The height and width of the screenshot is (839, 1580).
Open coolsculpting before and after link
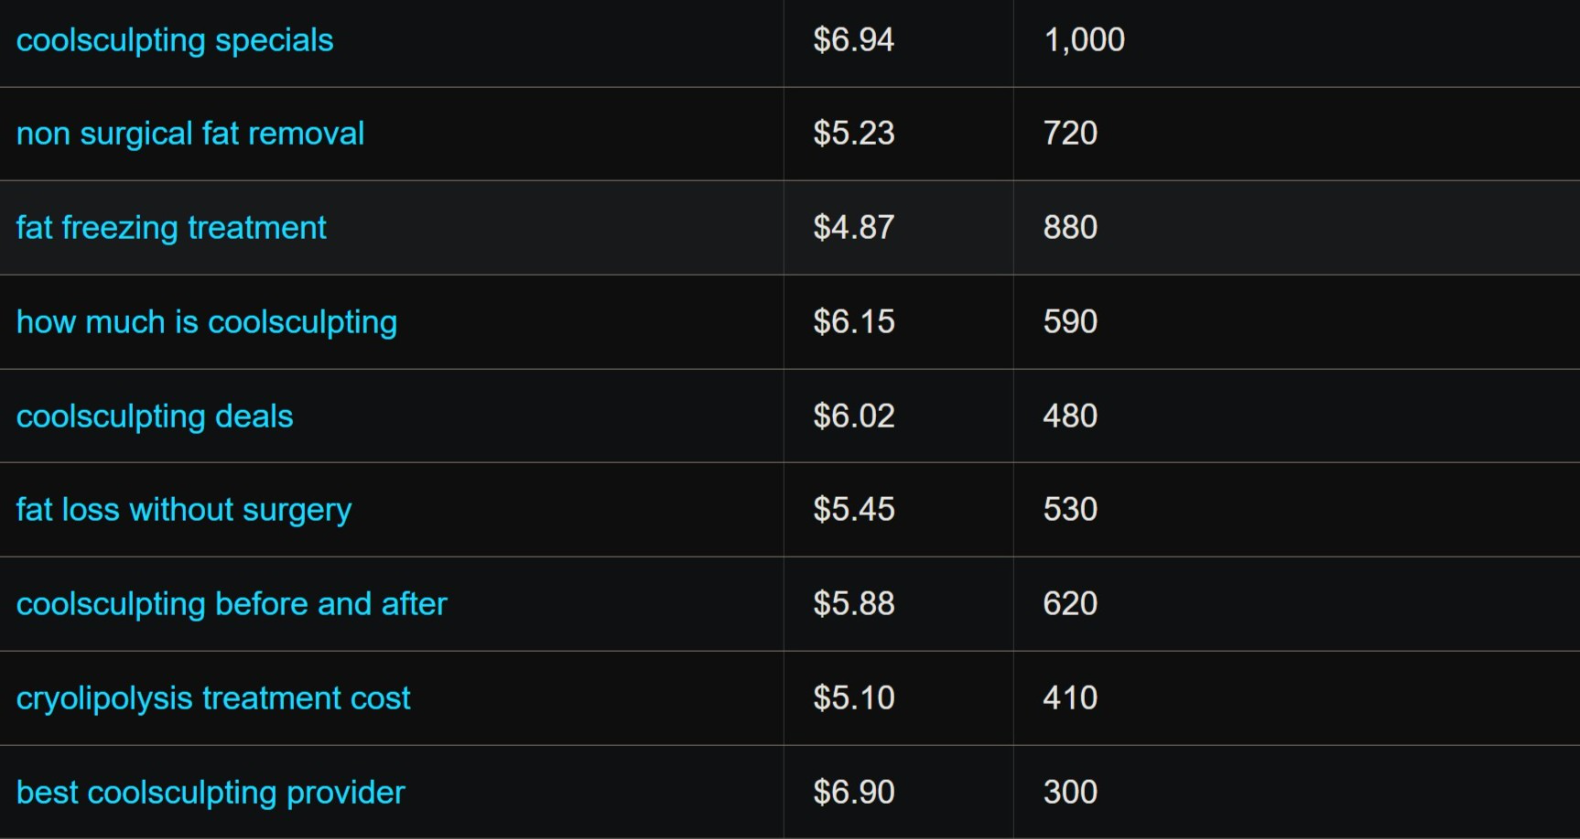click(x=232, y=604)
